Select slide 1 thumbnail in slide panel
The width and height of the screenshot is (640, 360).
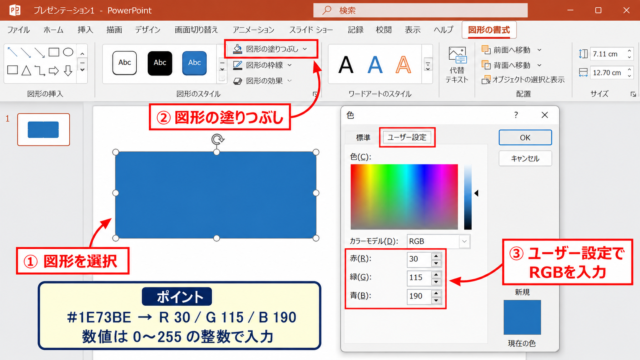click(x=43, y=130)
